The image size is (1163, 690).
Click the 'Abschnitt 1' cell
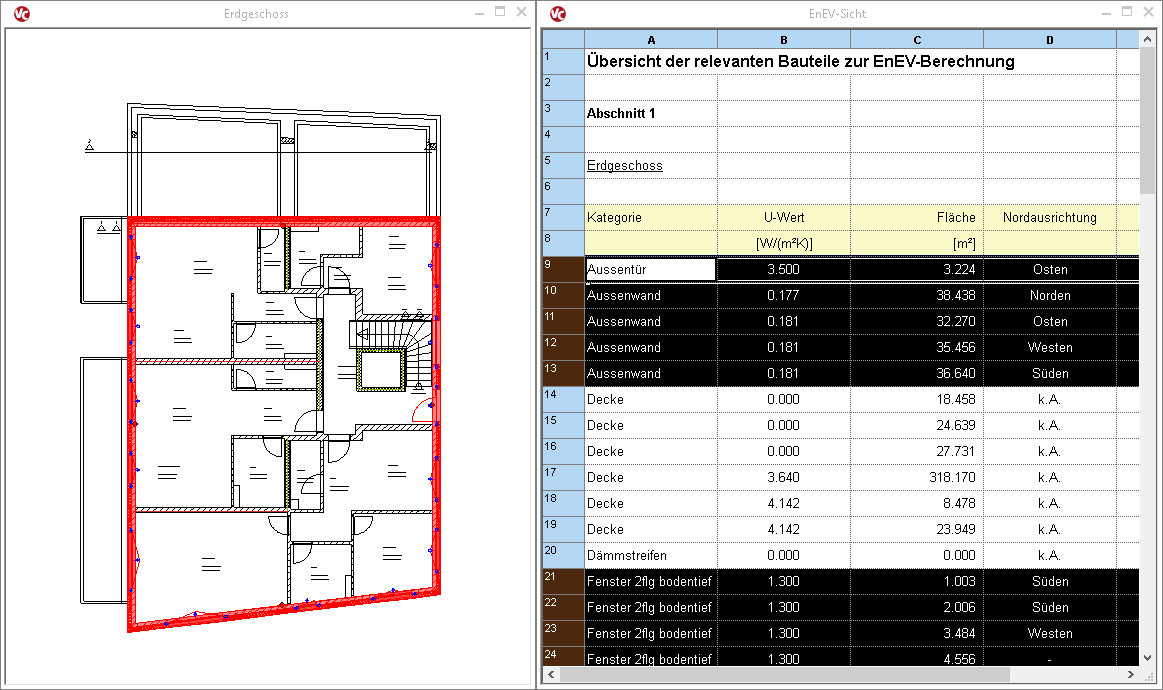(651, 114)
